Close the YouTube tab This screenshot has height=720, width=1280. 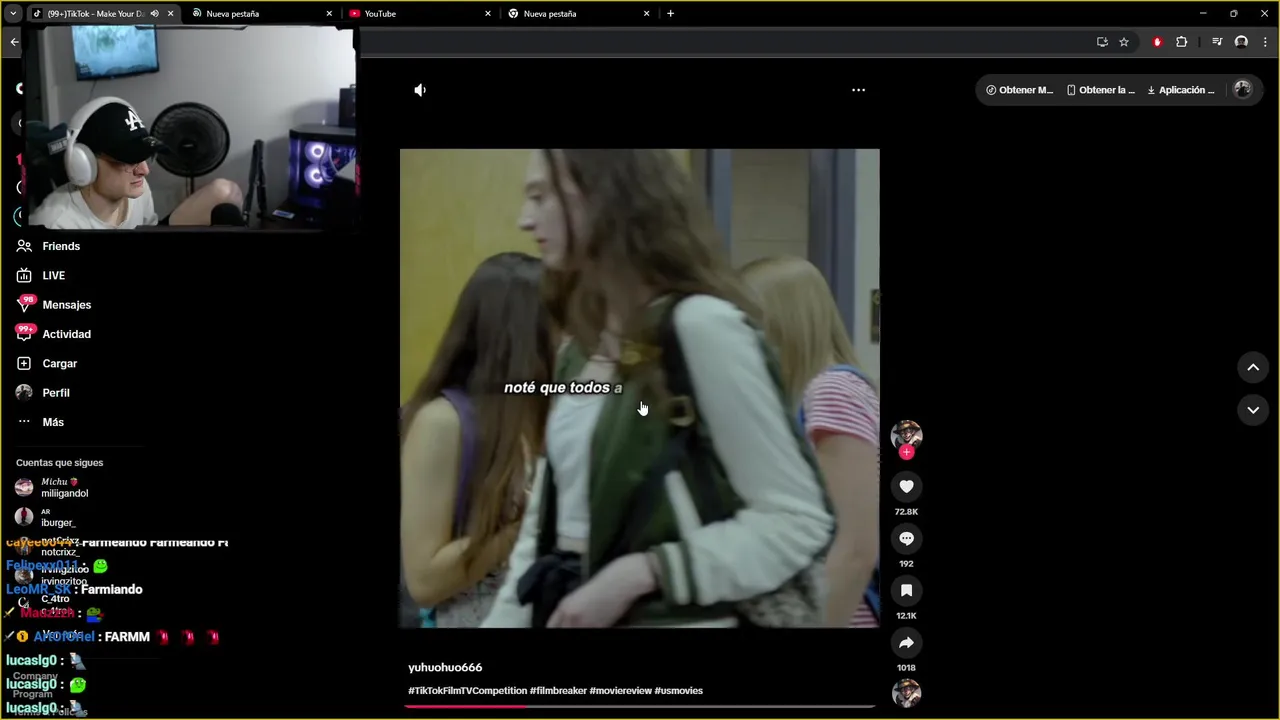point(488,14)
